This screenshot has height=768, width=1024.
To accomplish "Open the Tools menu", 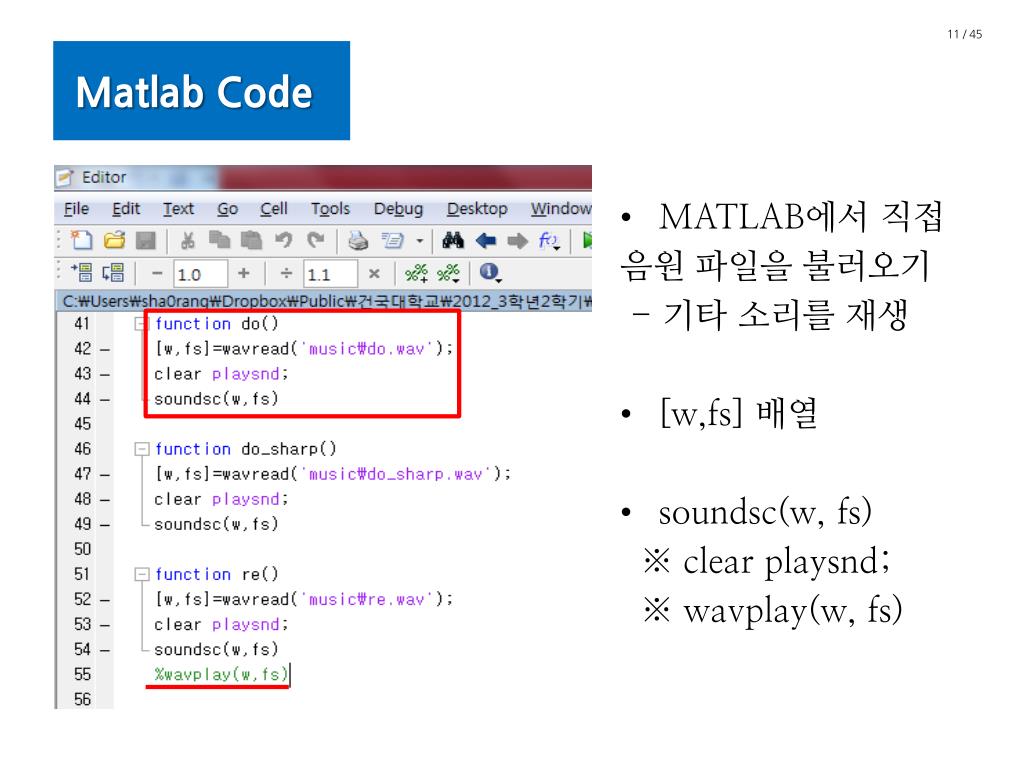I will click(x=330, y=208).
